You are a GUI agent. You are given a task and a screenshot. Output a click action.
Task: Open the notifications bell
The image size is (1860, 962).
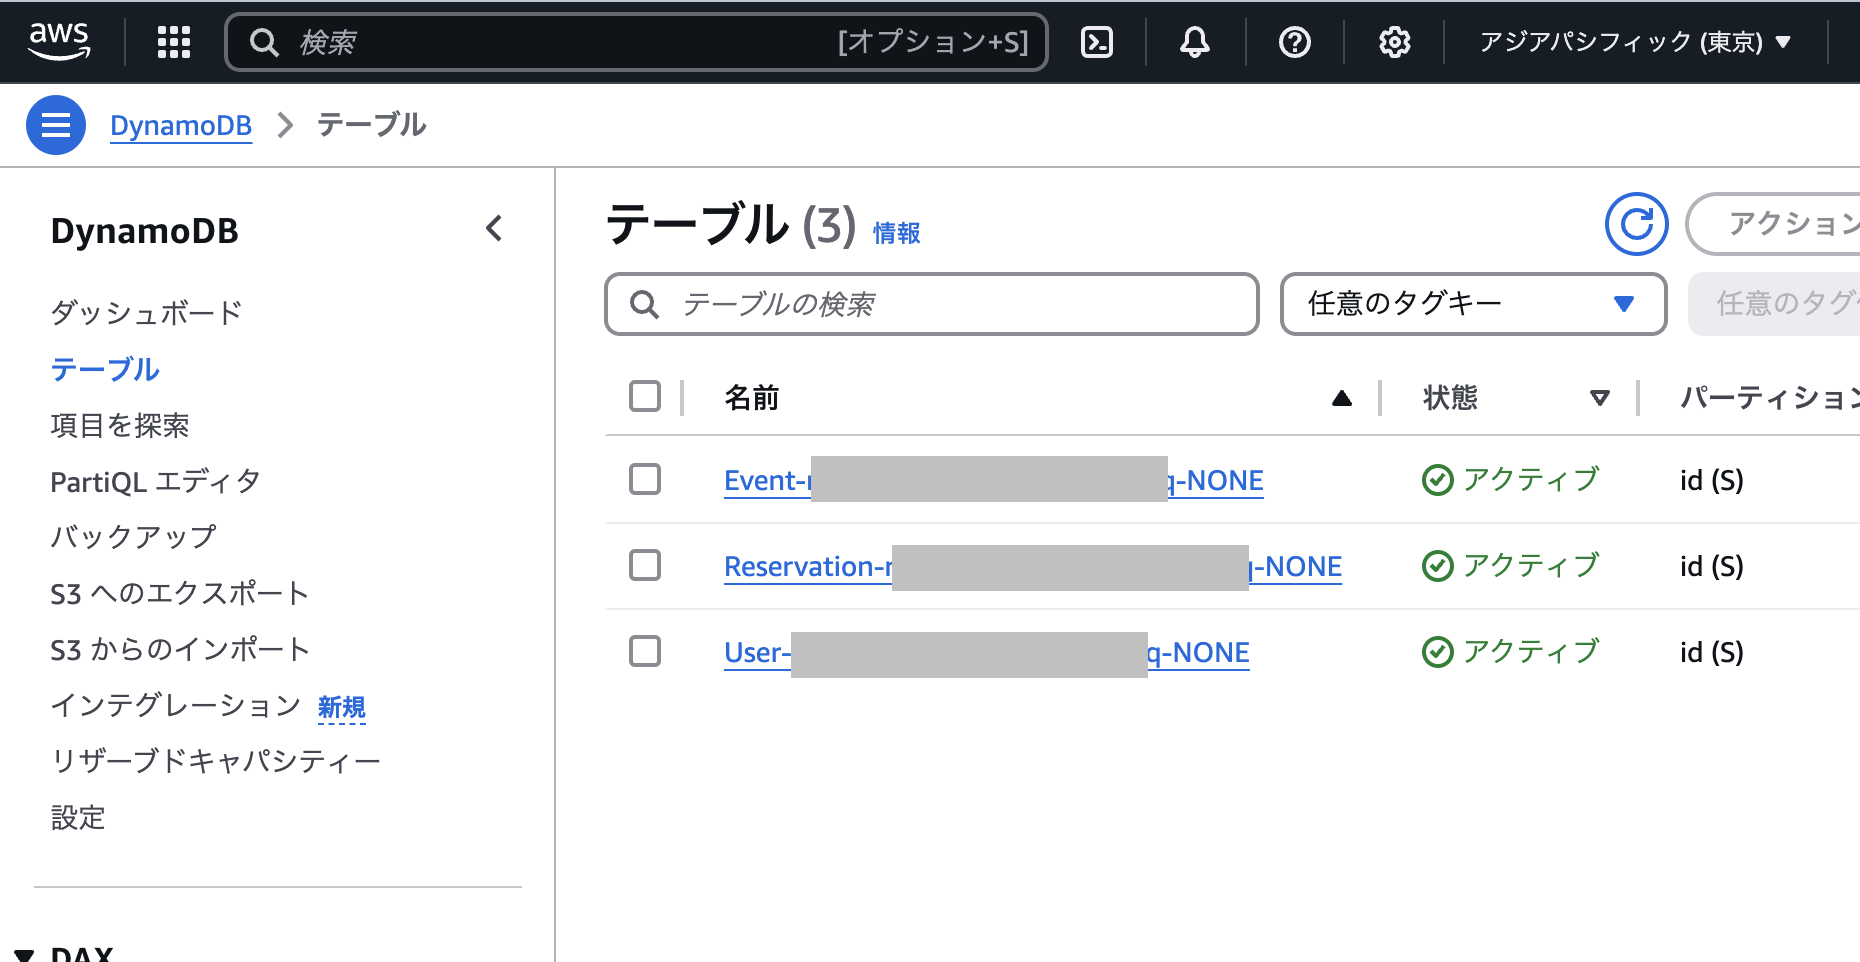pos(1195,42)
